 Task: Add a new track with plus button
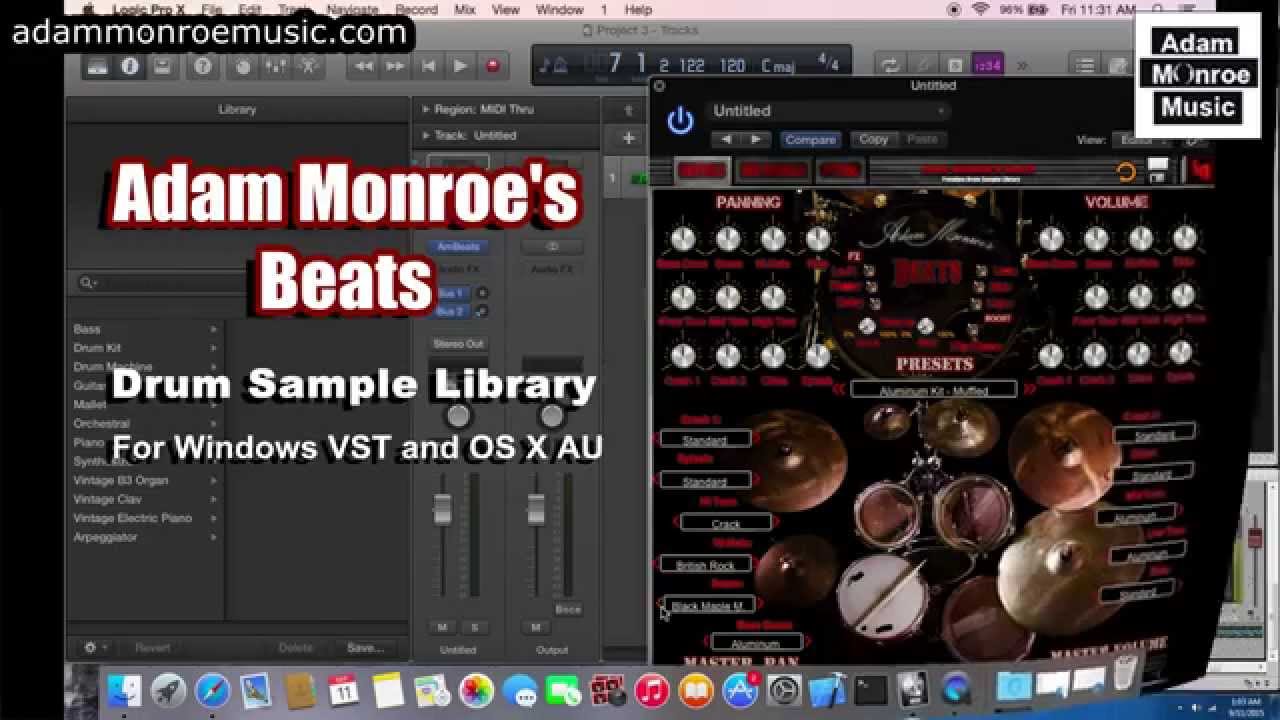click(x=628, y=138)
